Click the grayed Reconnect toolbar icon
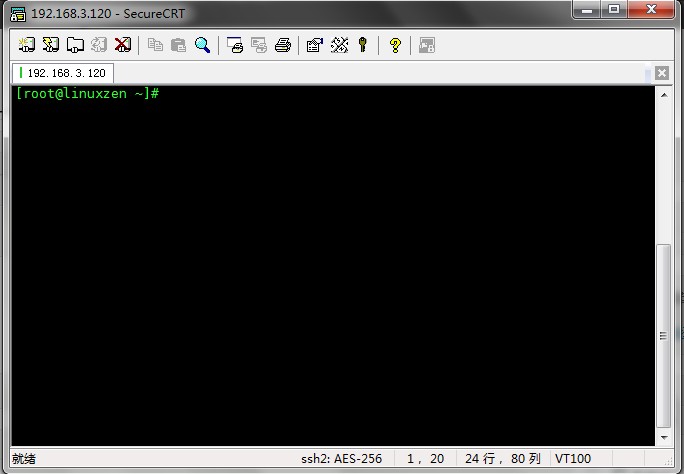This screenshot has width=684, height=474. coord(99,44)
